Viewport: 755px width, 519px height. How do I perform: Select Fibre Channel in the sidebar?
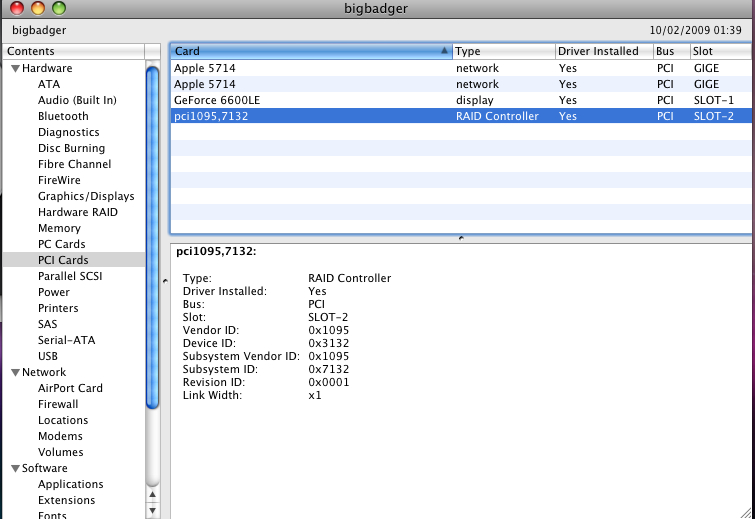(74, 164)
